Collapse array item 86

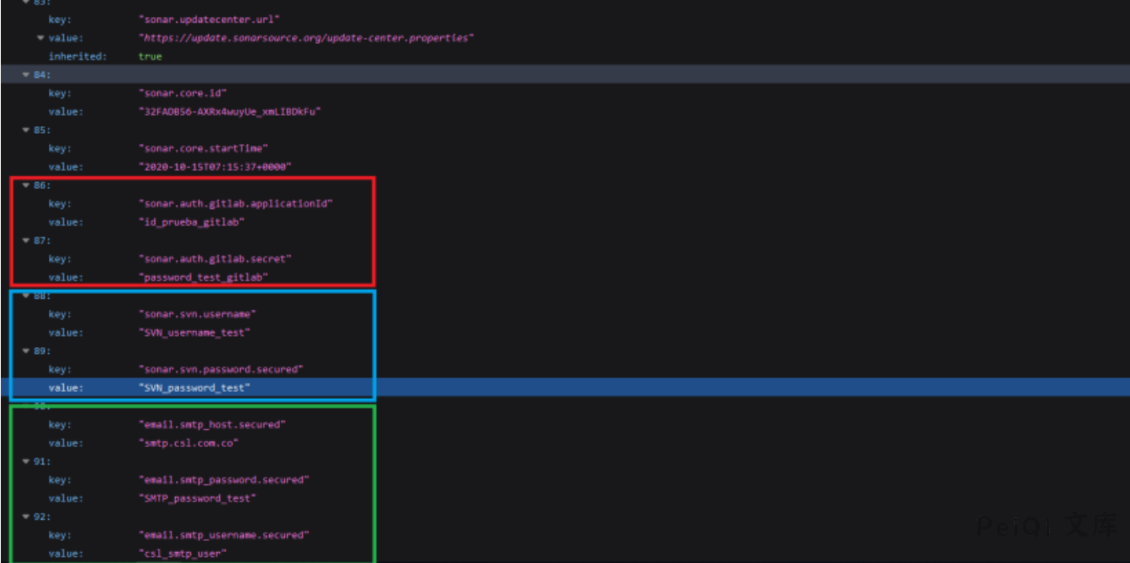pos(27,185)
